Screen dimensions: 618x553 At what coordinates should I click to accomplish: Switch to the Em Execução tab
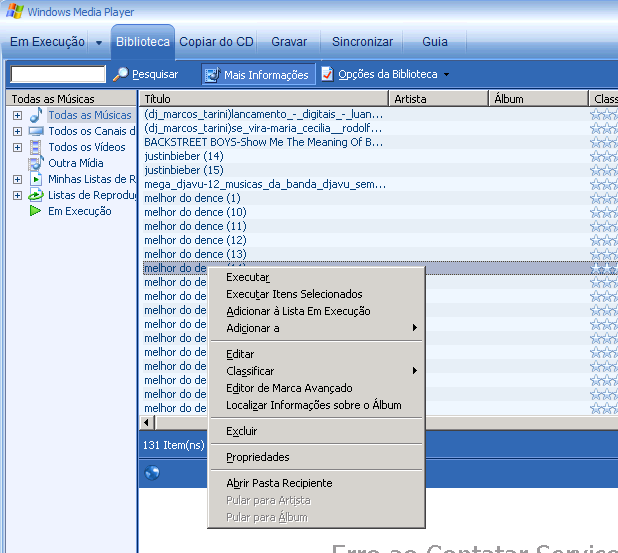(47, 42)
